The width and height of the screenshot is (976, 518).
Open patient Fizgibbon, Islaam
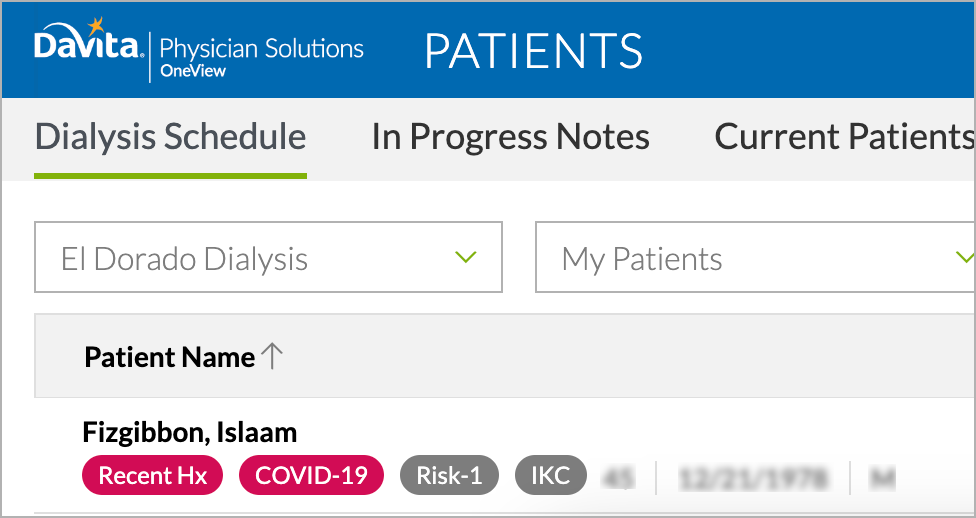tap(189, 433)
